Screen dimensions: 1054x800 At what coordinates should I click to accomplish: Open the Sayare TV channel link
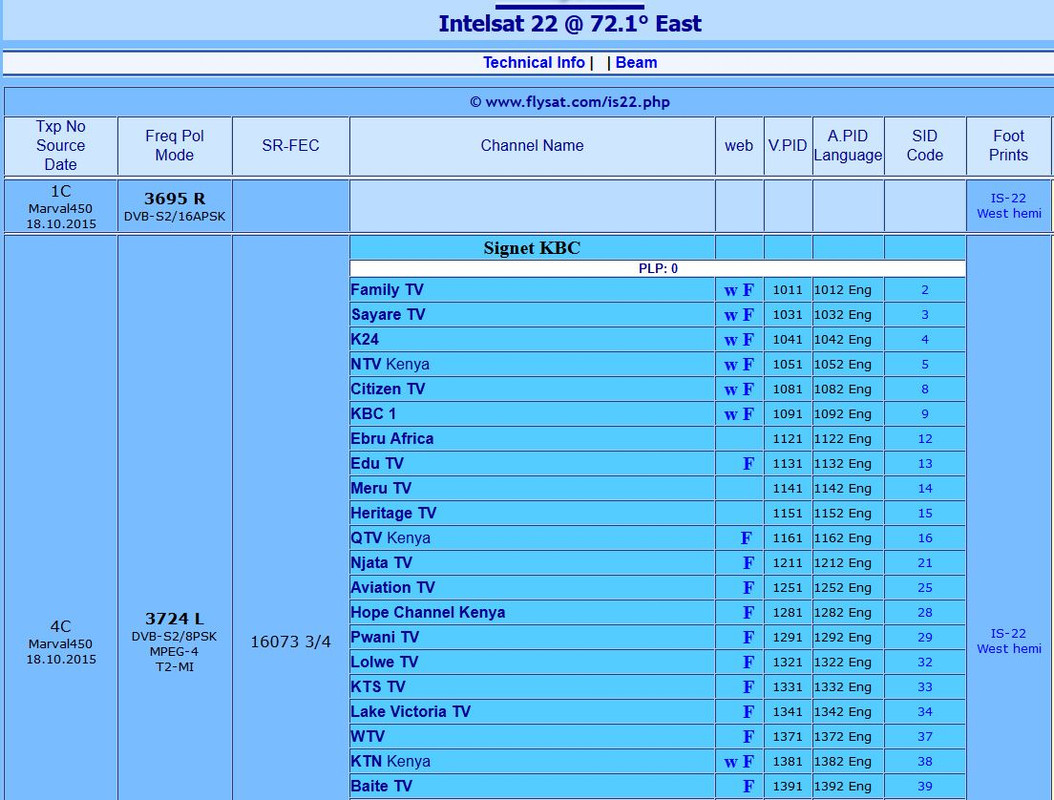pyautogui.click(x=388, y=315)
